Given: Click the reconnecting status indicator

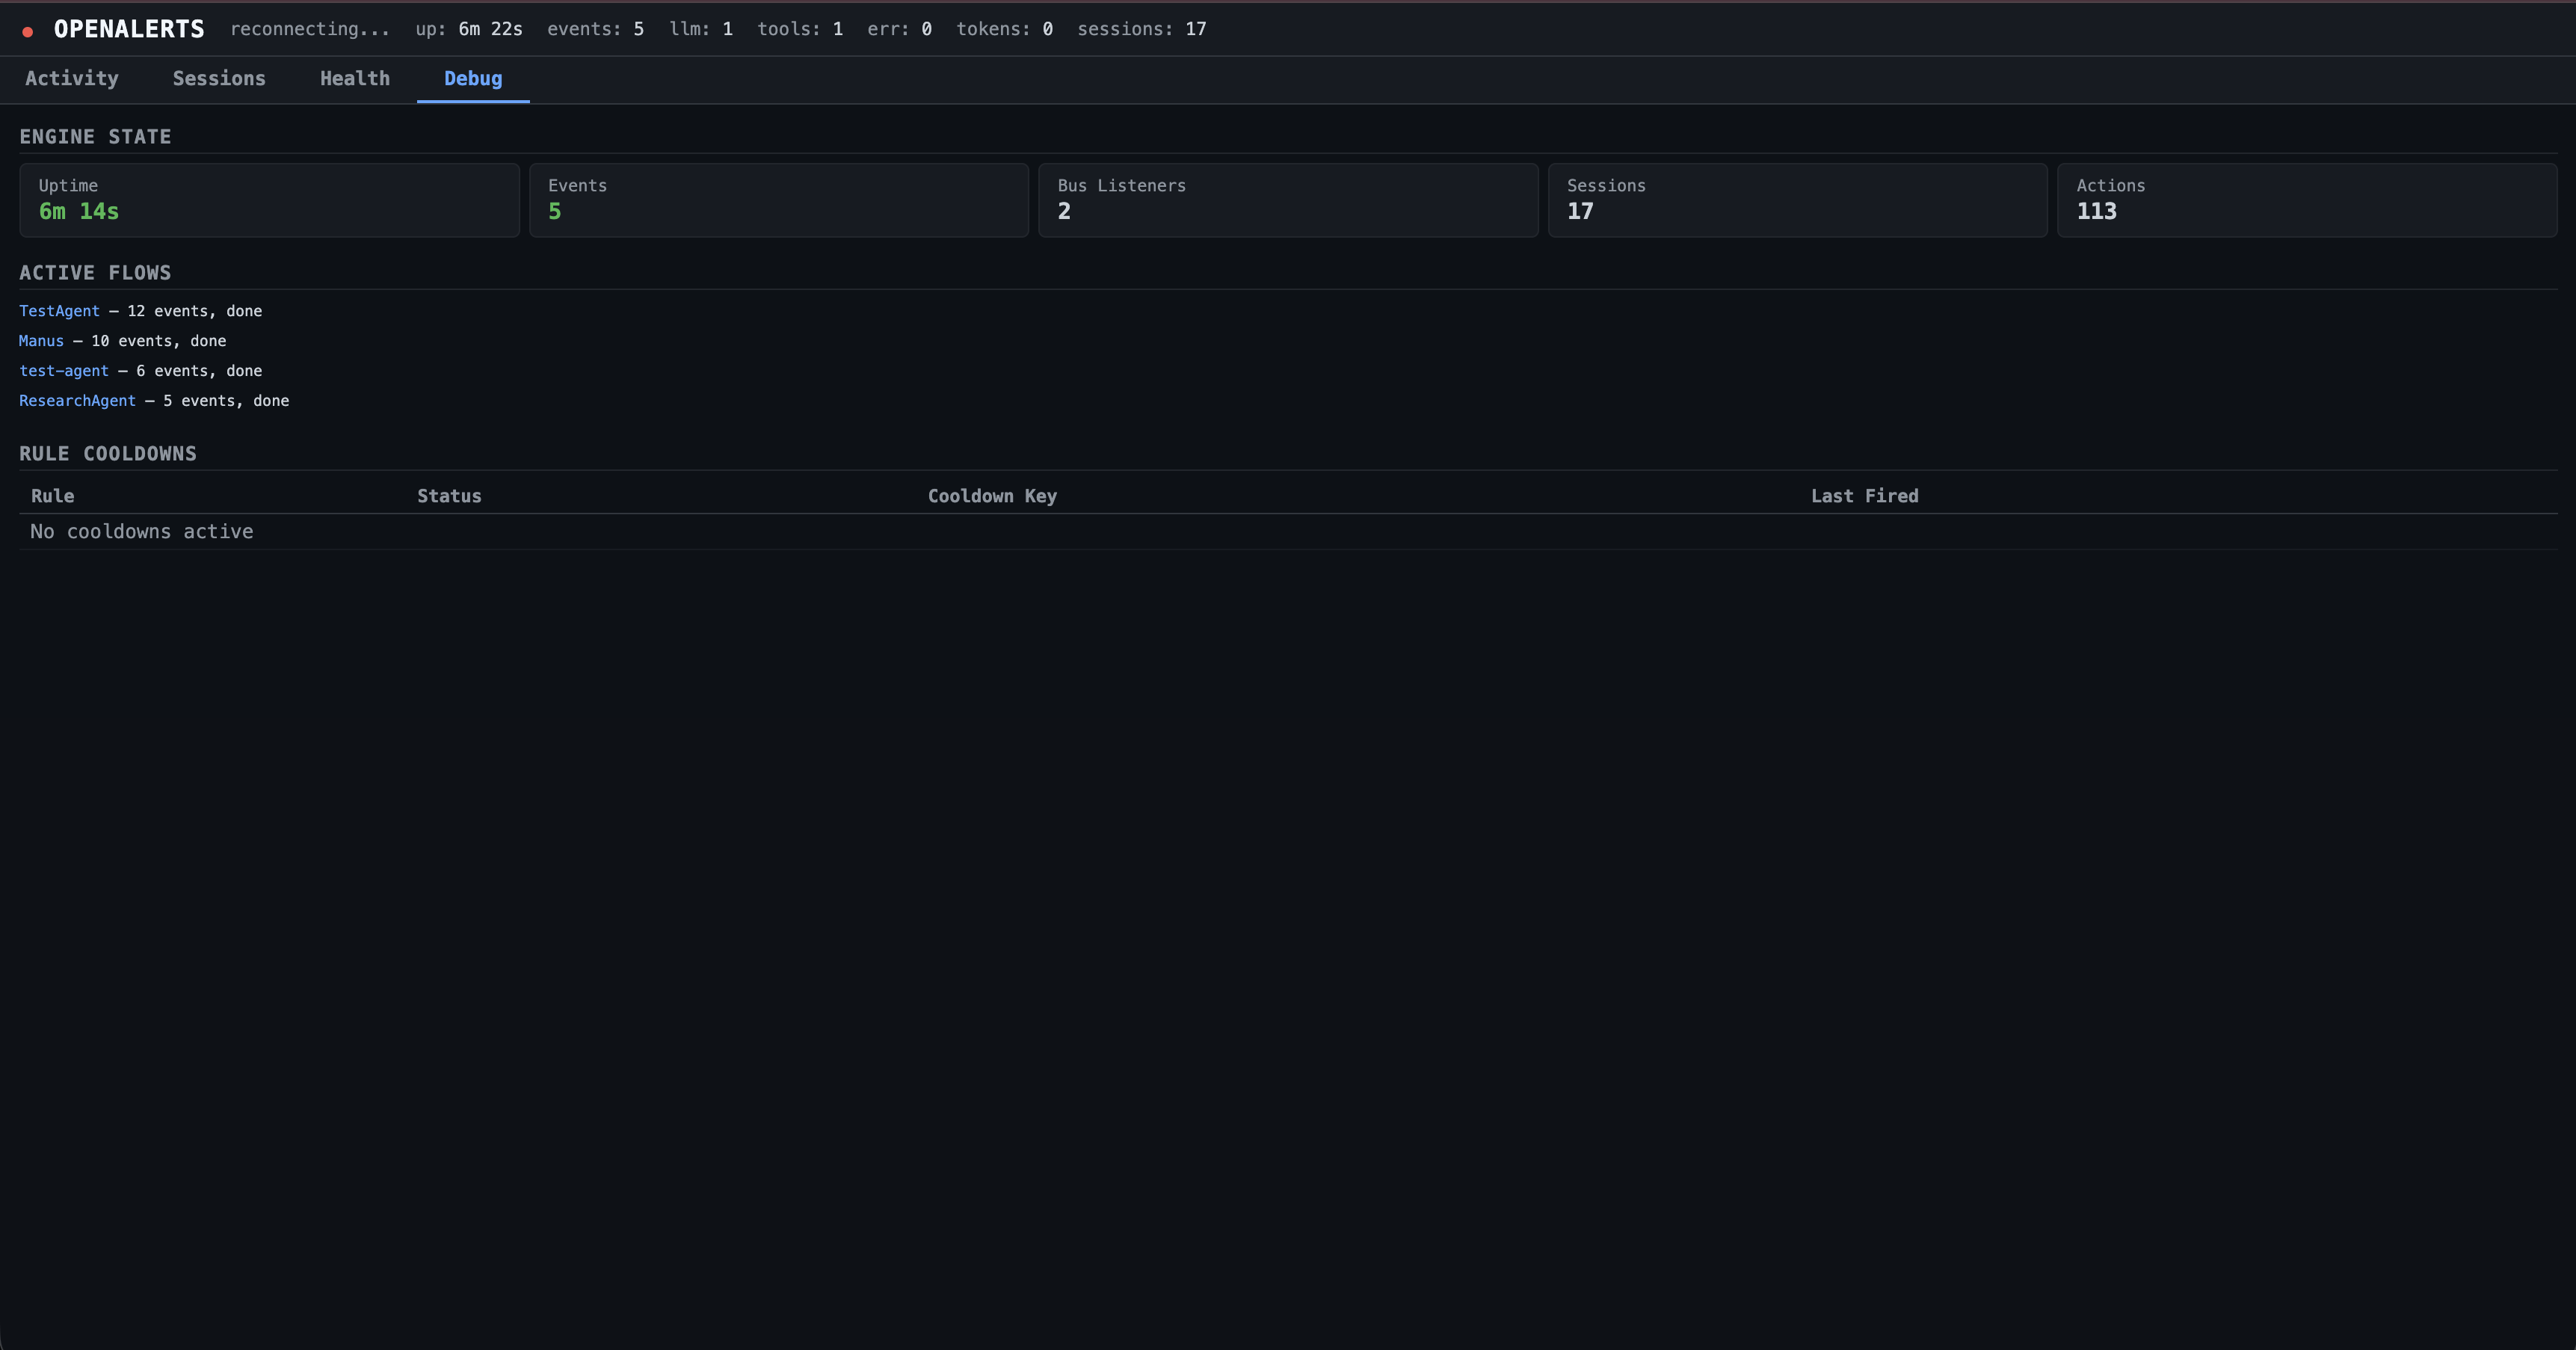Looking at the screenshot, I should point(309,29).
